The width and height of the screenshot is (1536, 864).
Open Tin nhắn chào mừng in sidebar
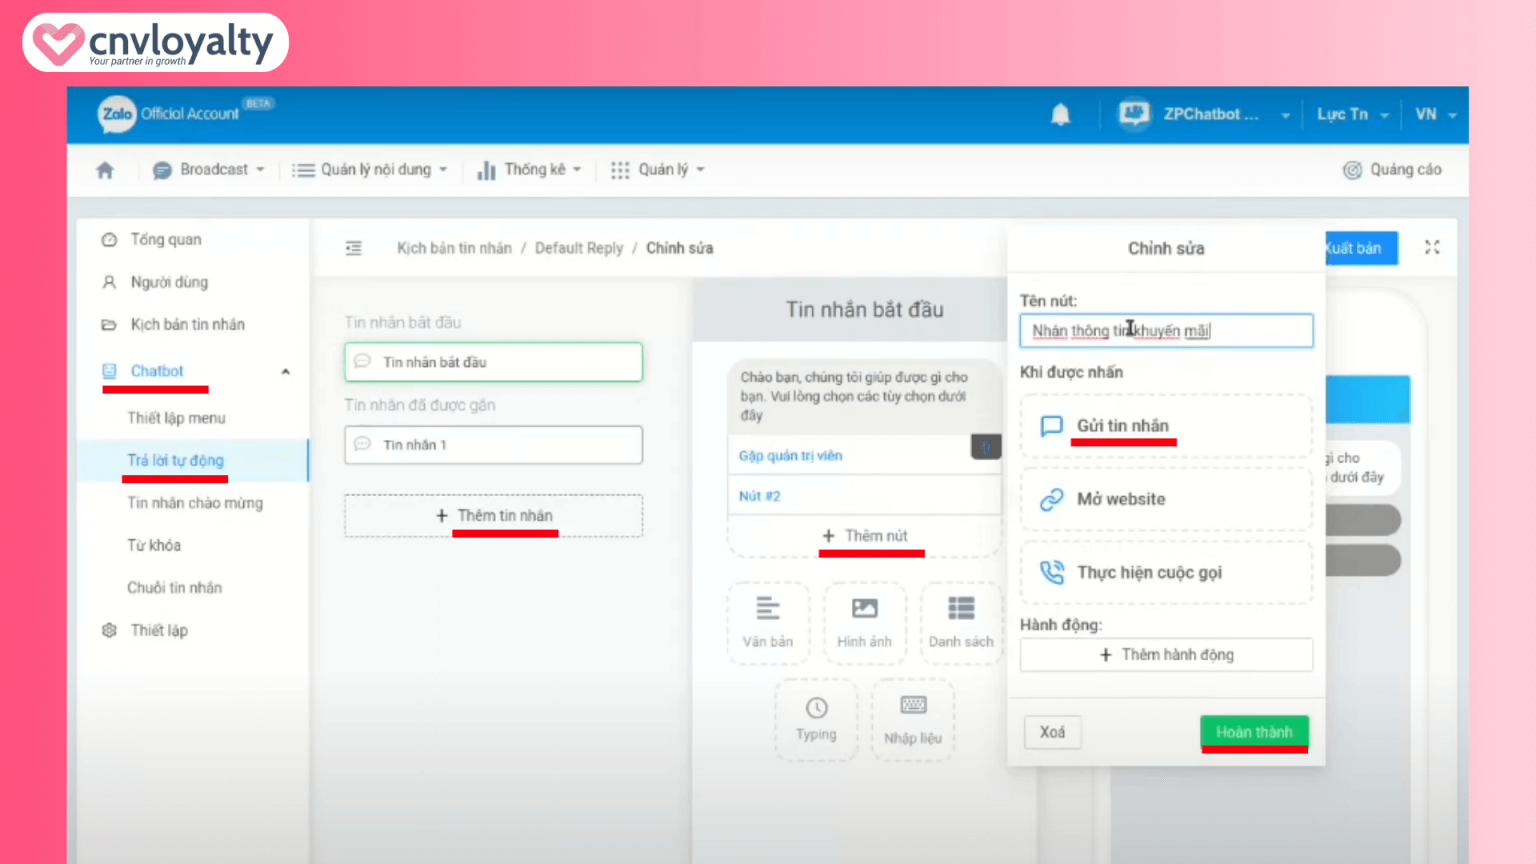click(195, 503)
